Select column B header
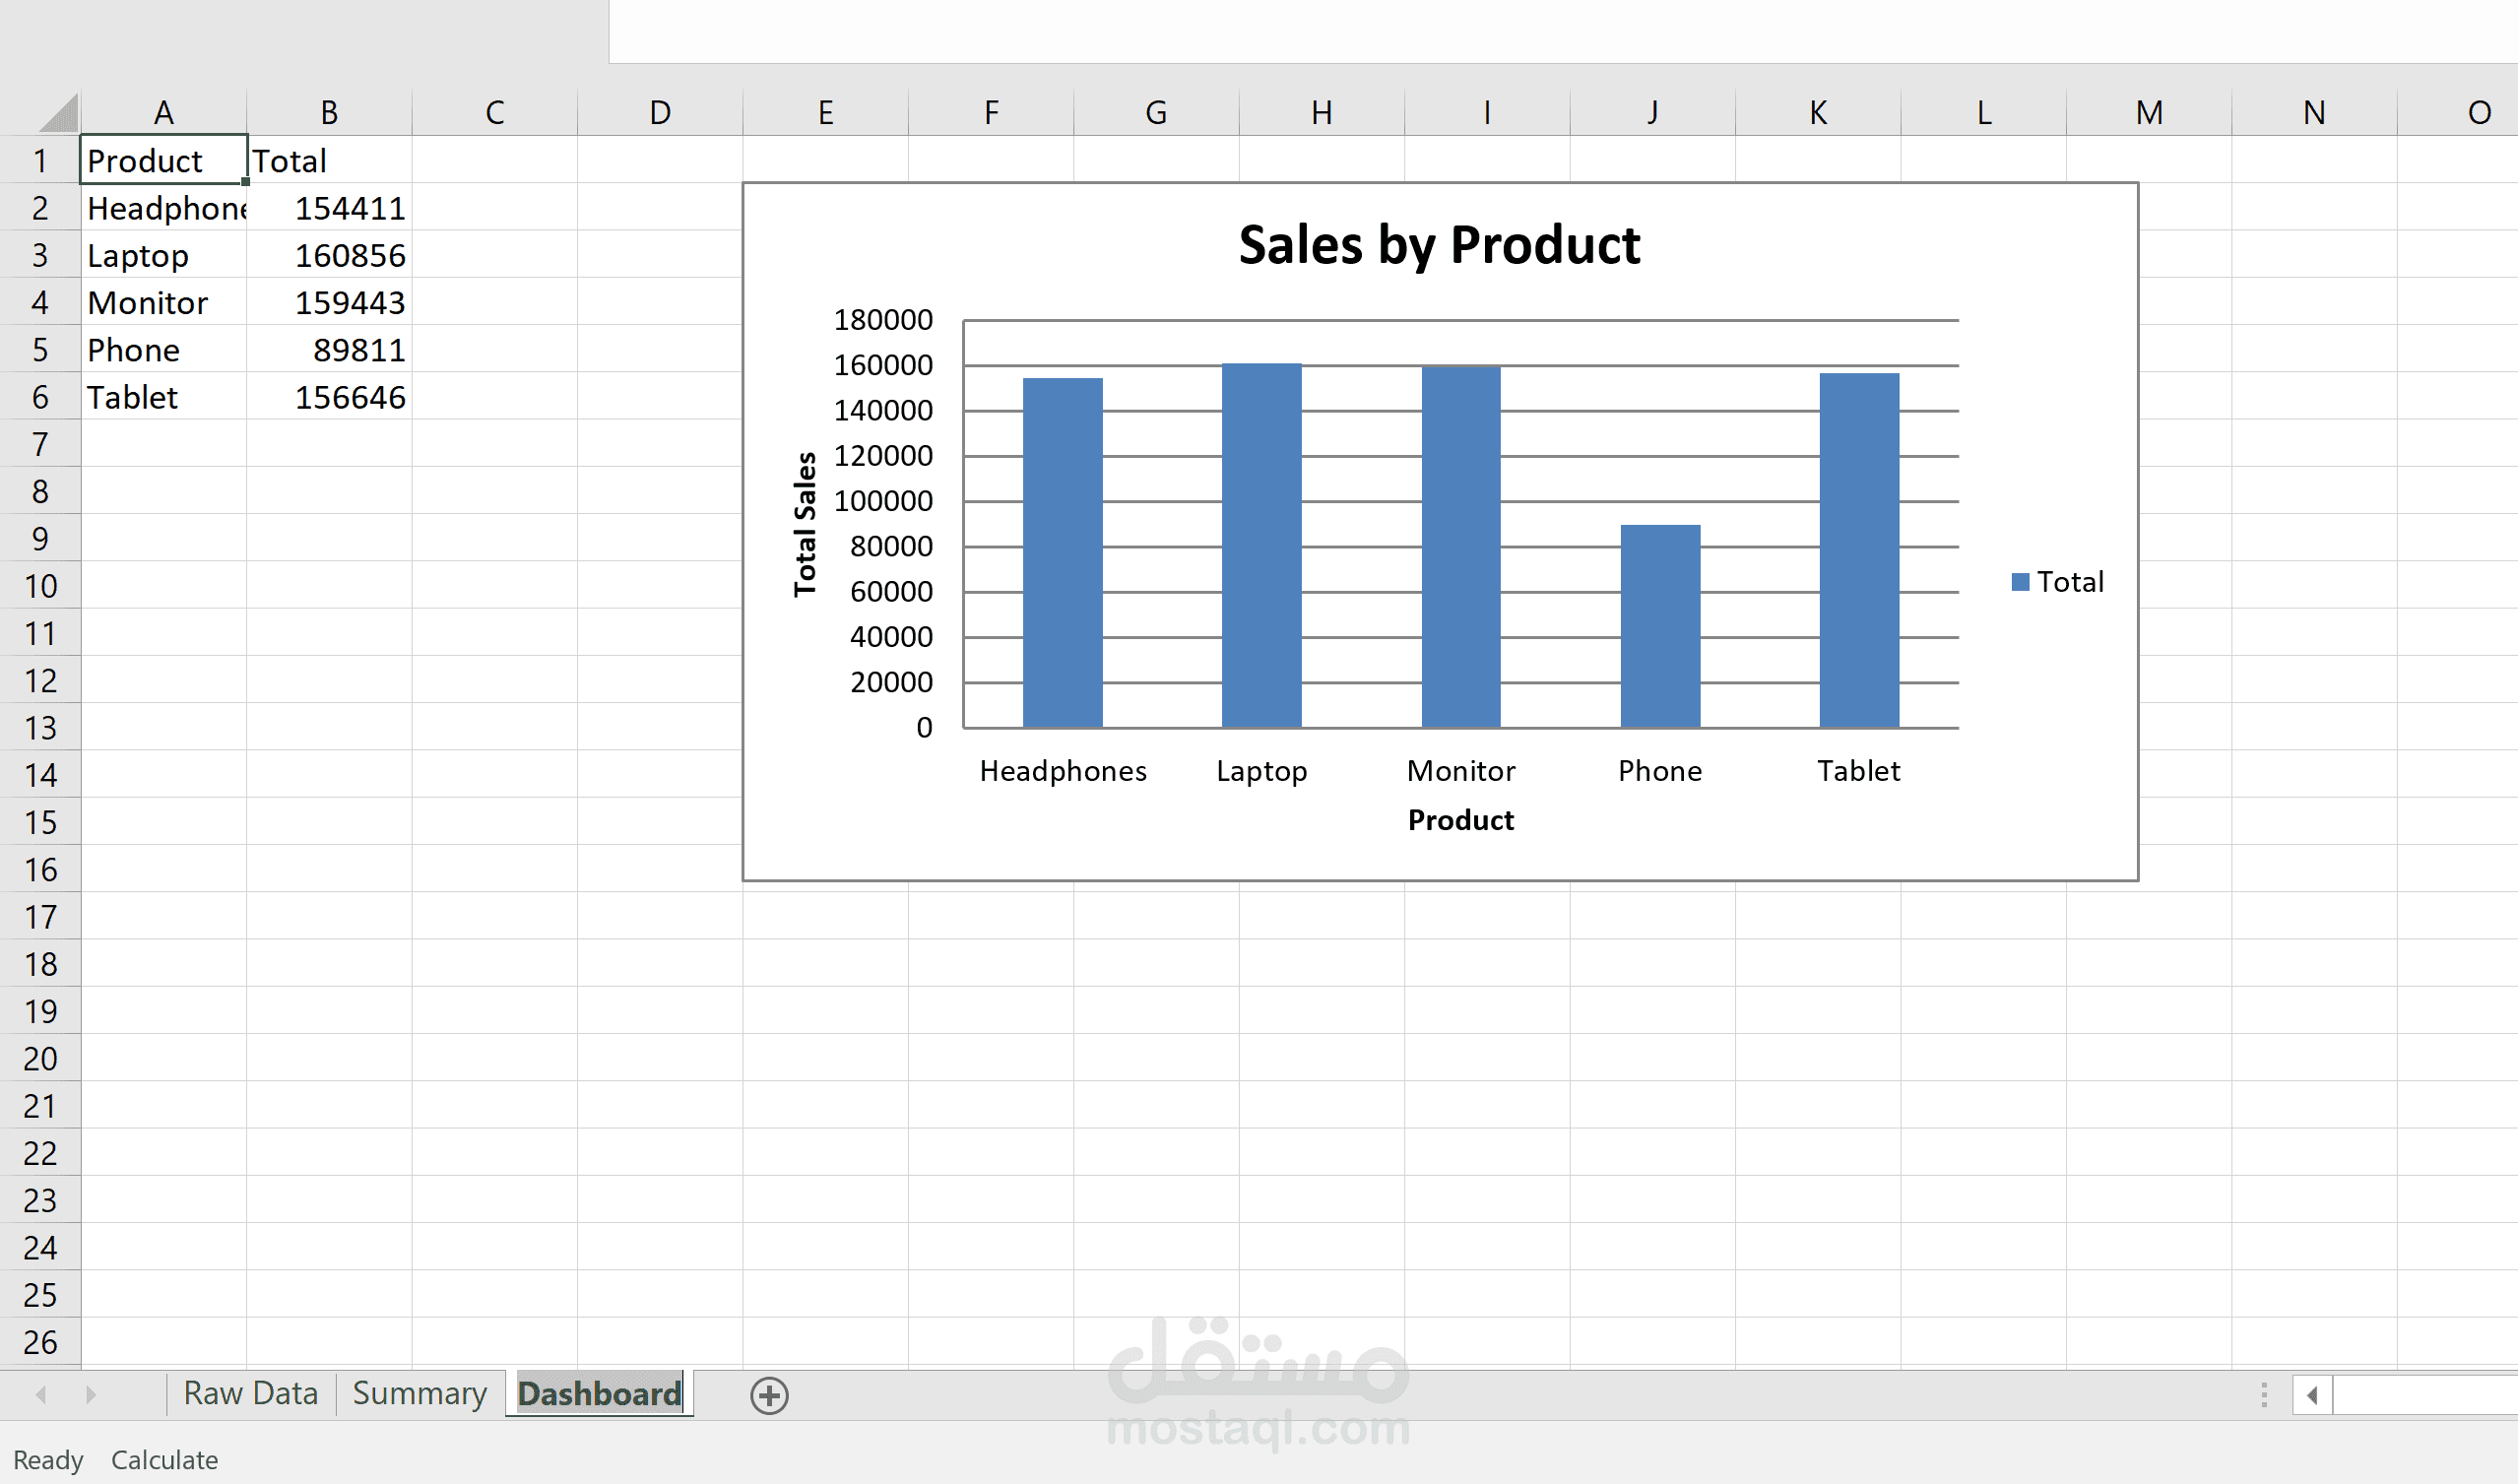 (329, 113)
